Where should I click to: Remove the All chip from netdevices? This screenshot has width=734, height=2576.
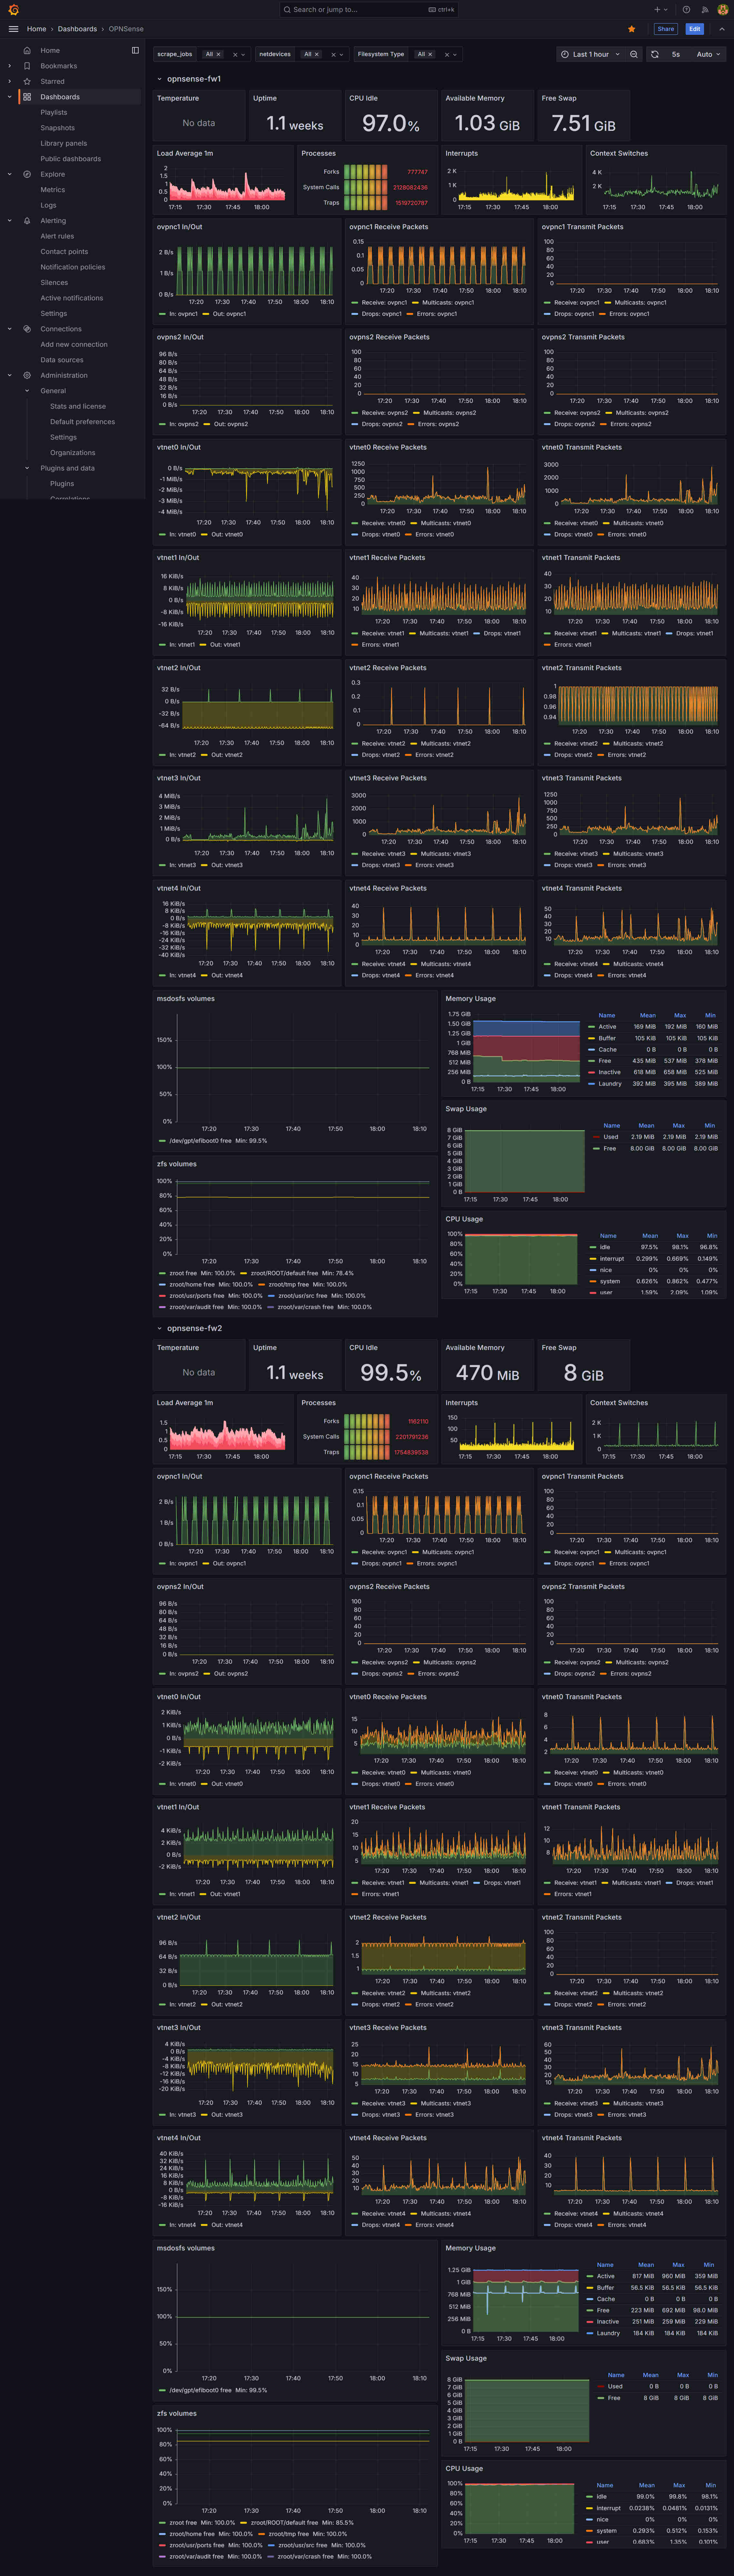[317, 54]
